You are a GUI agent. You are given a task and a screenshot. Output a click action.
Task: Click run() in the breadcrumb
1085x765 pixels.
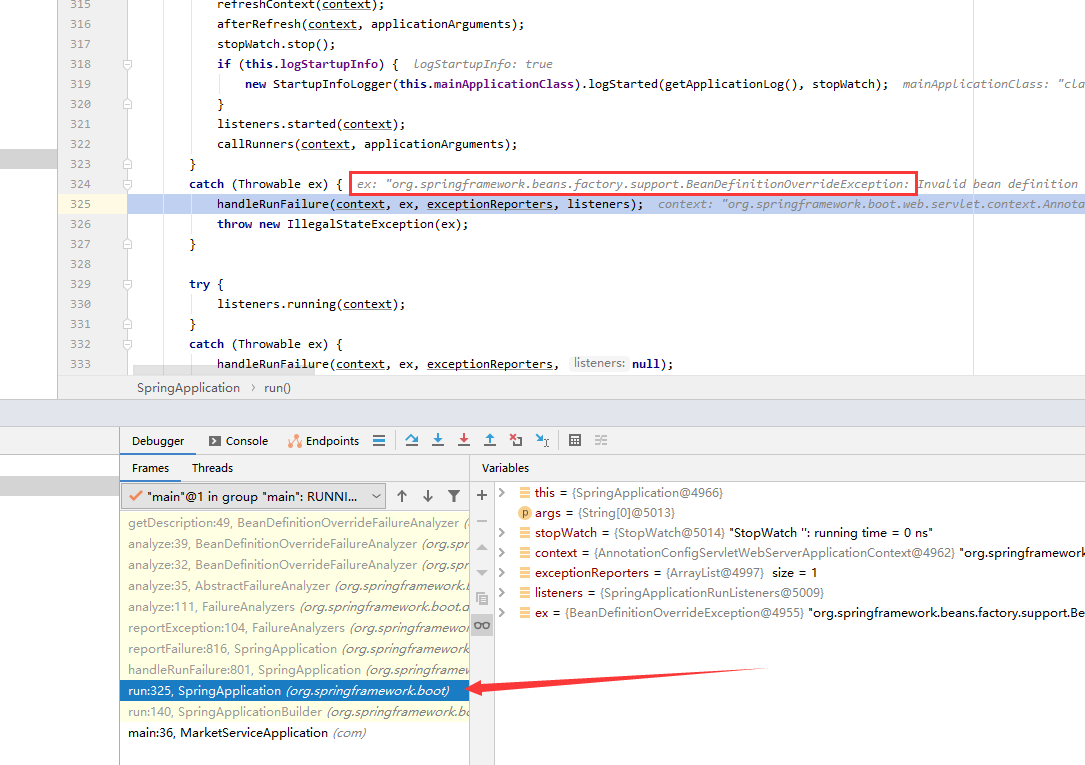(277, 388)
